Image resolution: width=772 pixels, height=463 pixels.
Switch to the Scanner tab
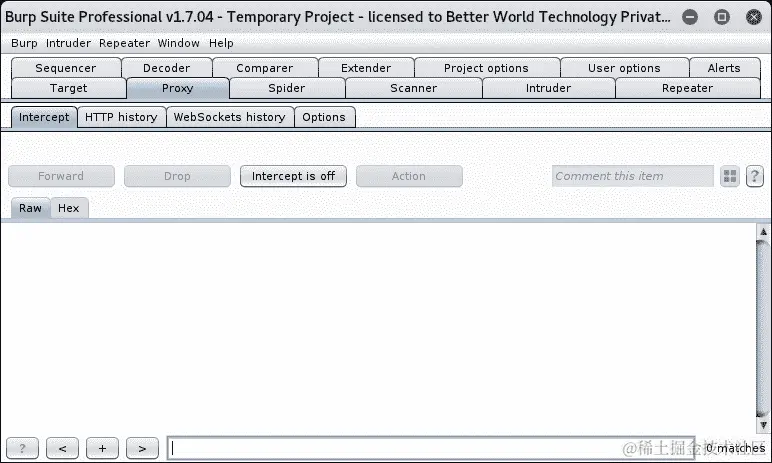click(x=414, y=88)
